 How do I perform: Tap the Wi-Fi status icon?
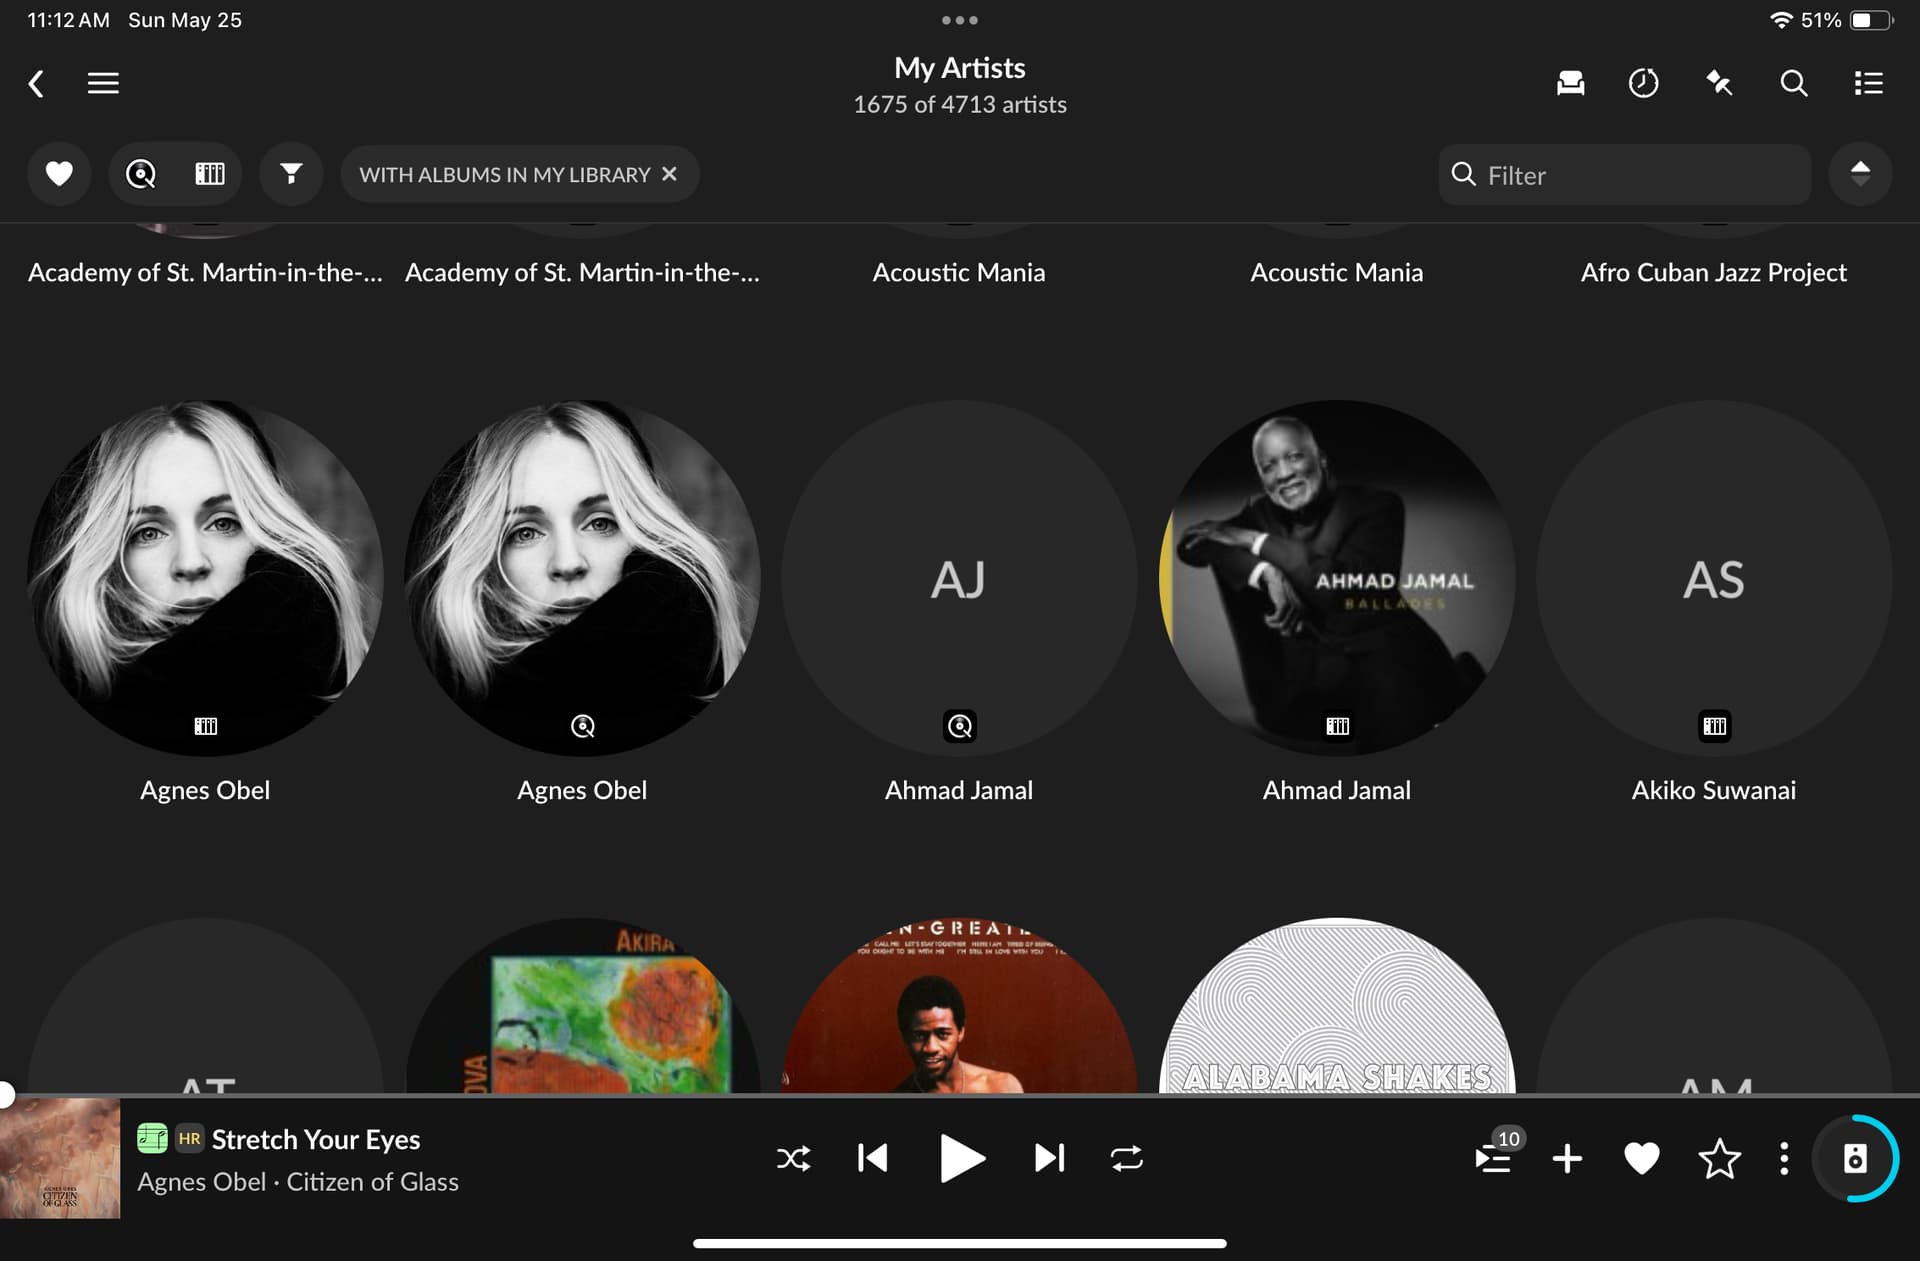click(x=1780, y=20)
